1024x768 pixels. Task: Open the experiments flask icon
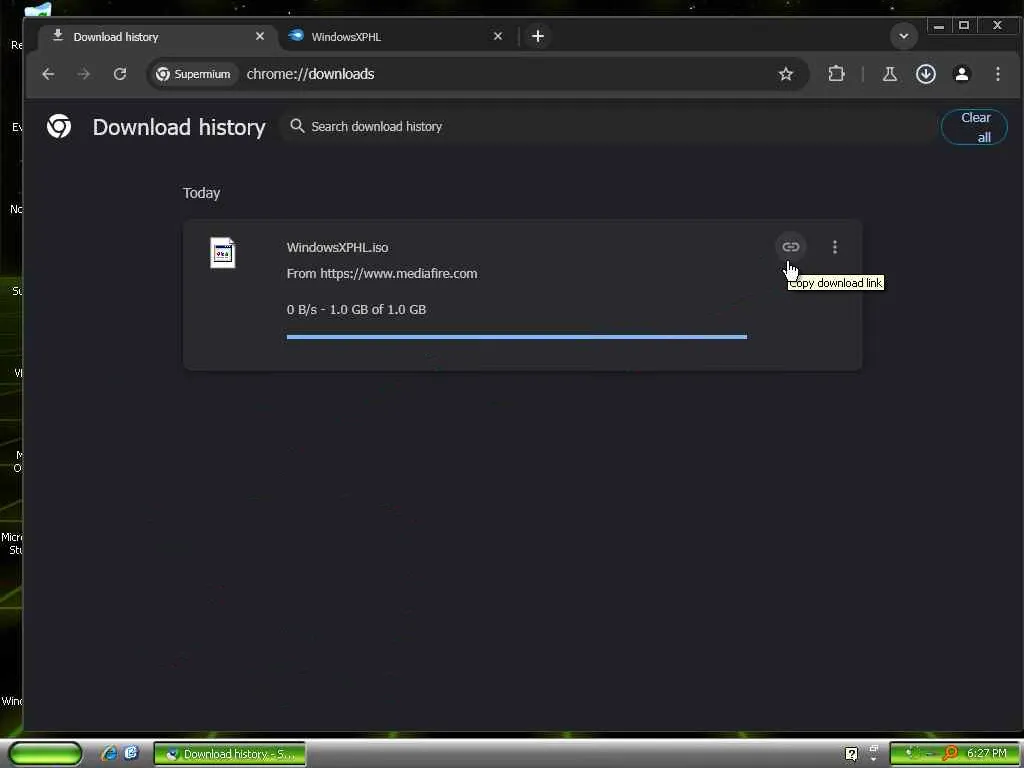pyautogui.click(x=889, y=74)
